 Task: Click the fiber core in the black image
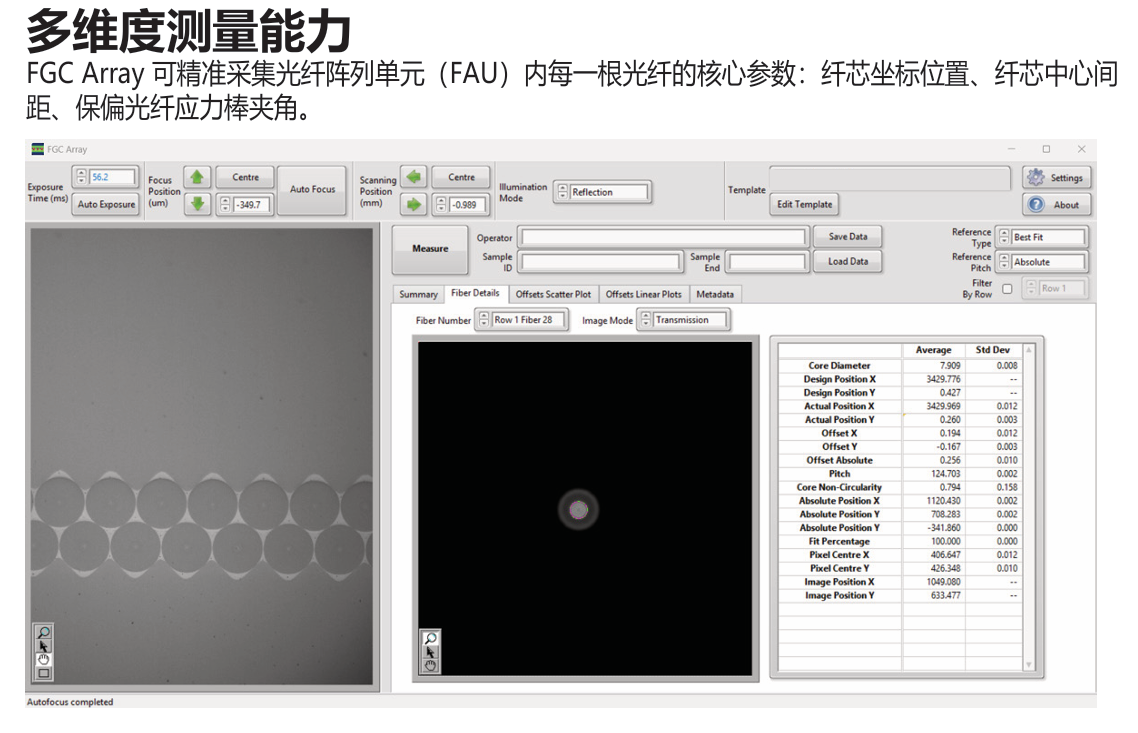coord(578,509)
